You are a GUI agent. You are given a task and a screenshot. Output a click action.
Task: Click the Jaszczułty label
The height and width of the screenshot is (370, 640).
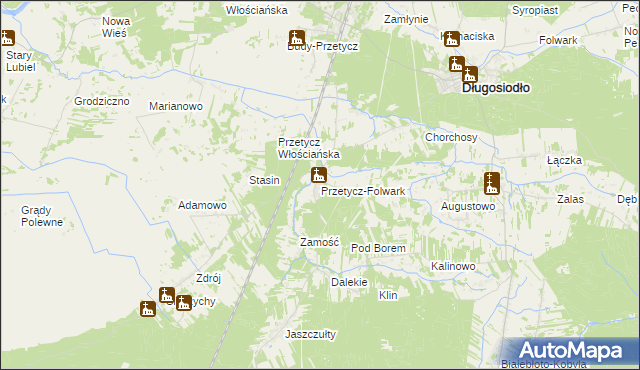coord(310,335)
